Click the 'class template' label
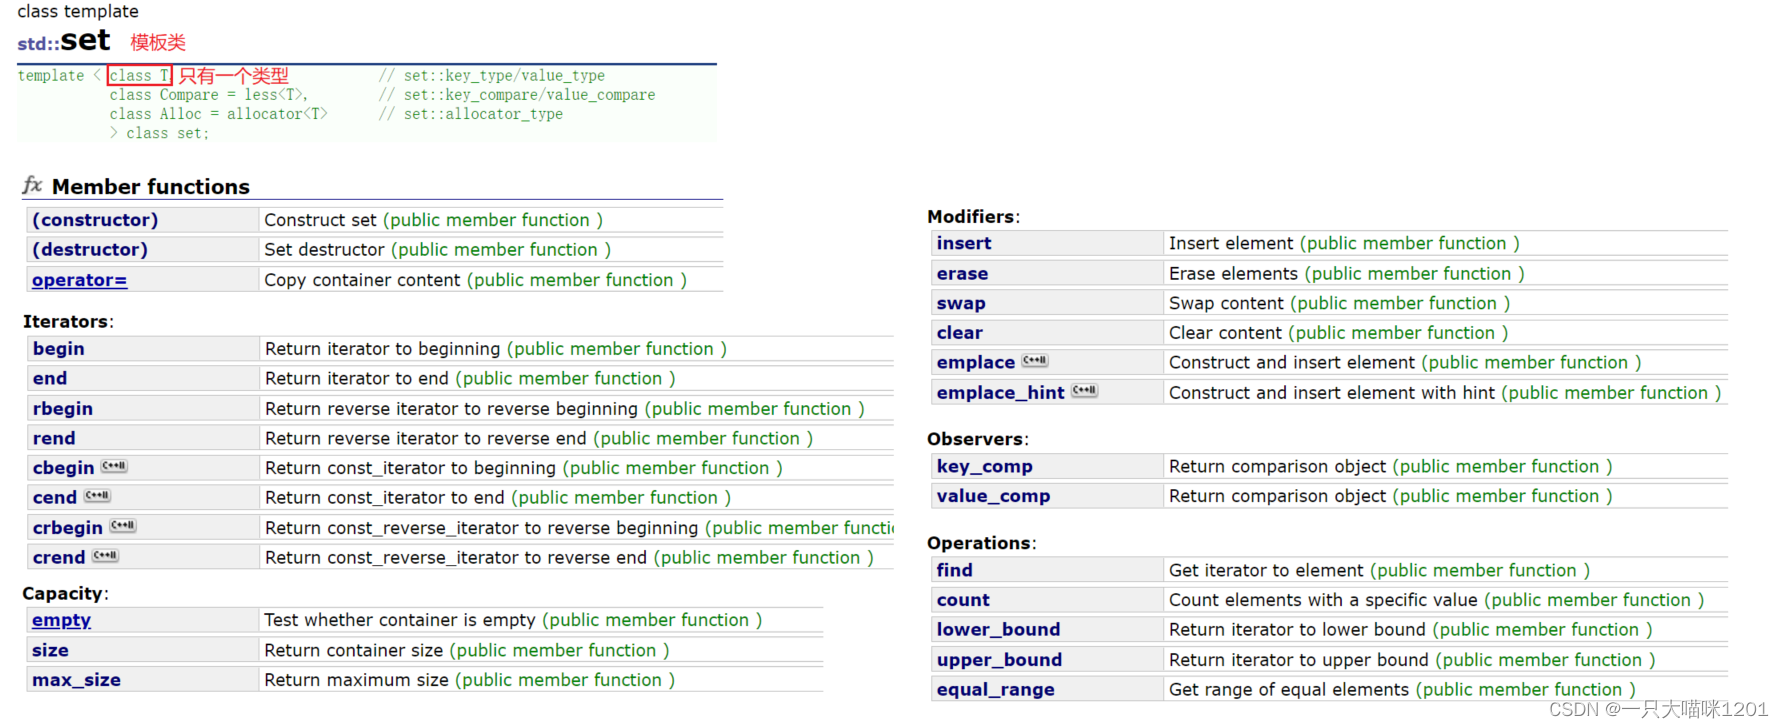 [78, 11]
